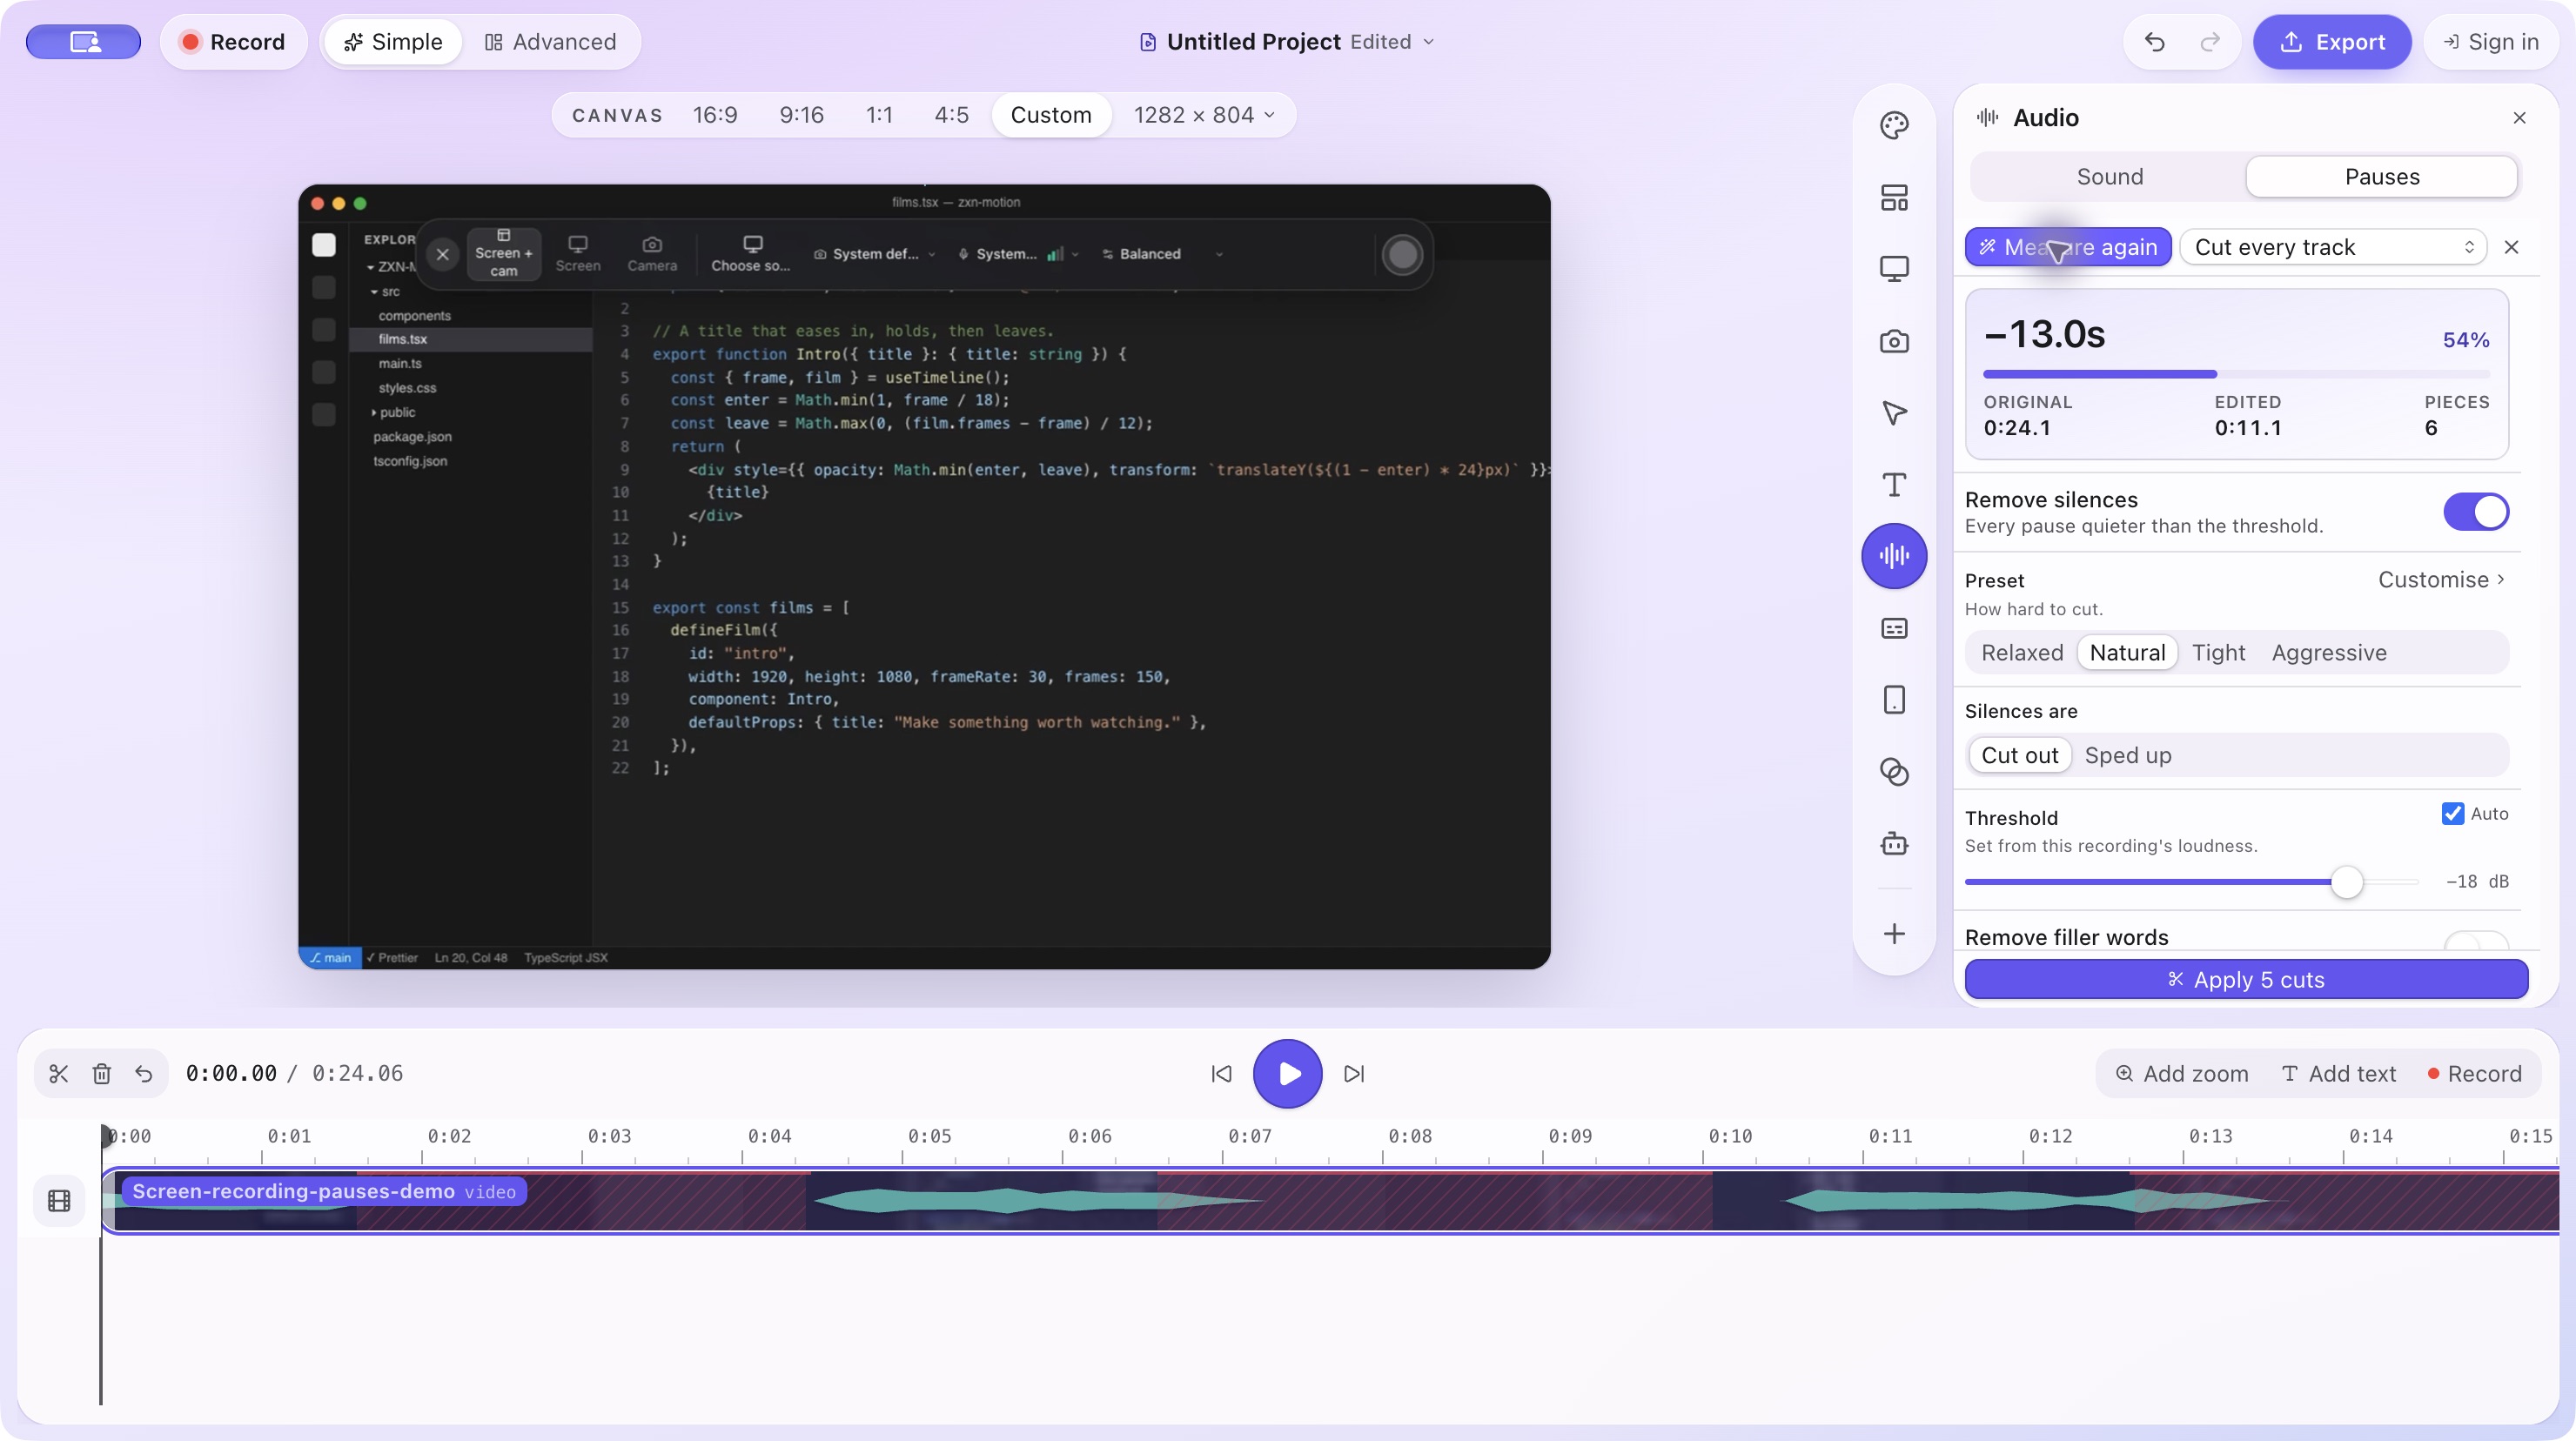Open the camera panel icon in sidebar
This screenshot has height=1441, width=2576.
(1894, 341)
